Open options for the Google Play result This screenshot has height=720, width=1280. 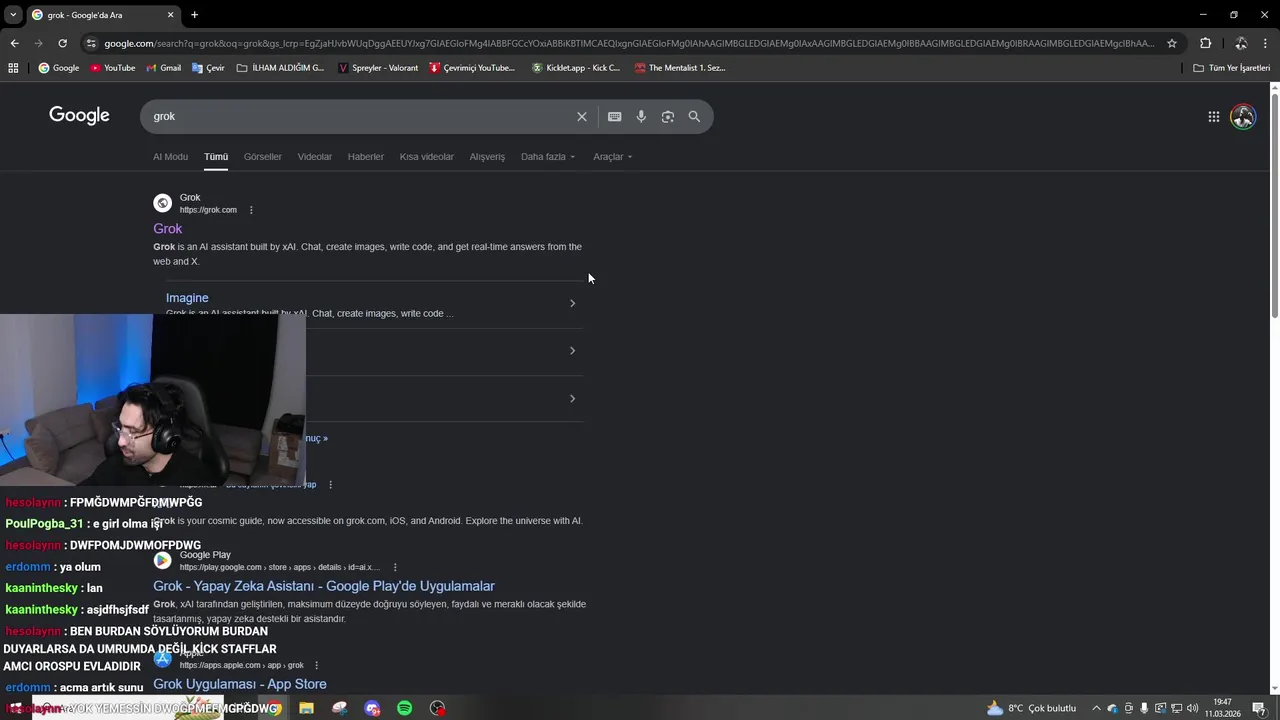(x=395, y=567)
